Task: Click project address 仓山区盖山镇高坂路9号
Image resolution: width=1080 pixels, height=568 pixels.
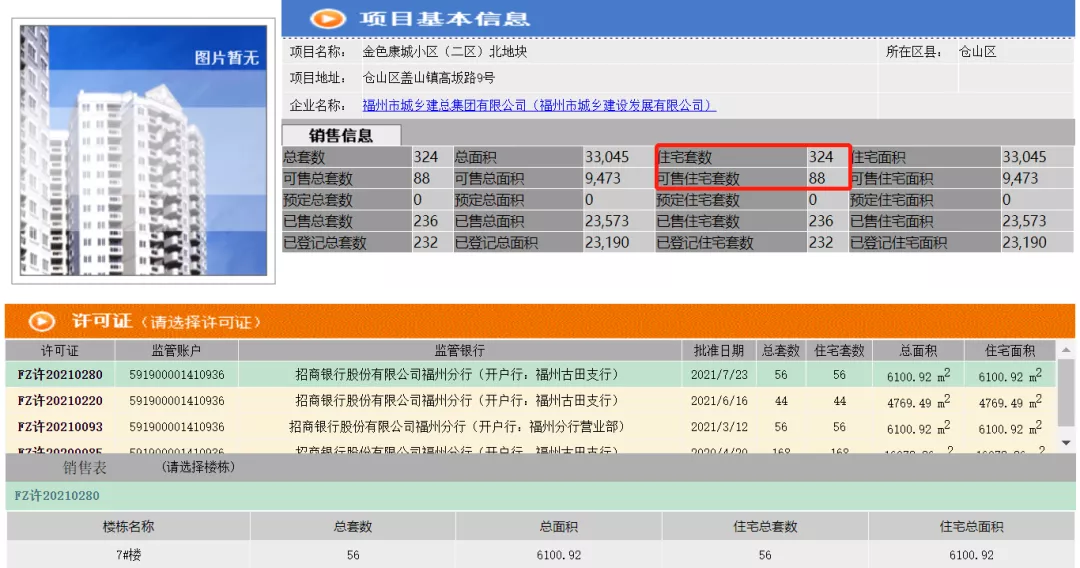Action: (428, 78)
